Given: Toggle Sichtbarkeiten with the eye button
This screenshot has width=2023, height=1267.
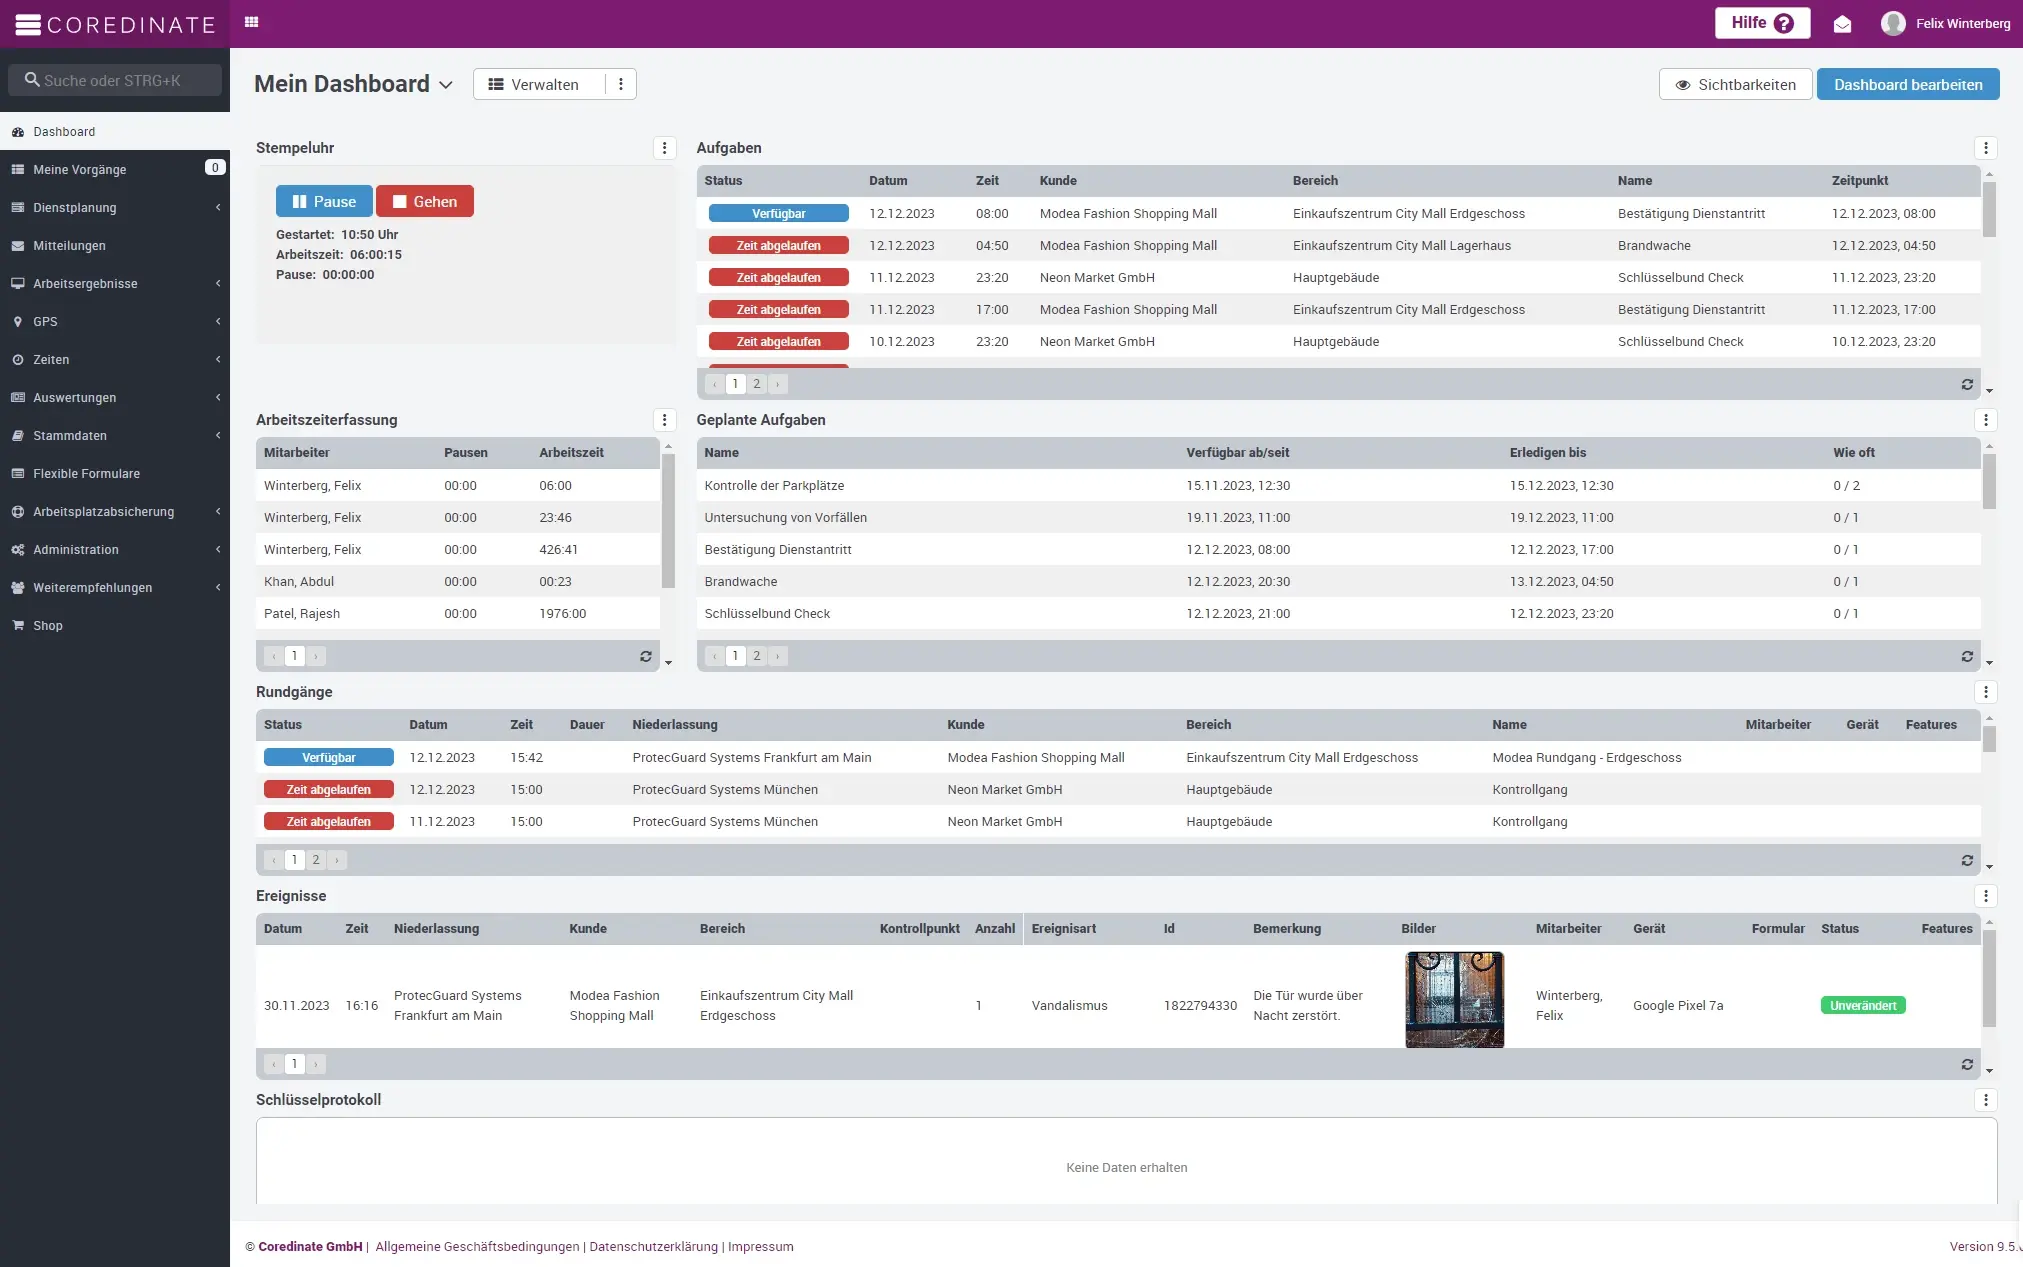Looking at the screenshot, I should click(x=1735, y=84).
